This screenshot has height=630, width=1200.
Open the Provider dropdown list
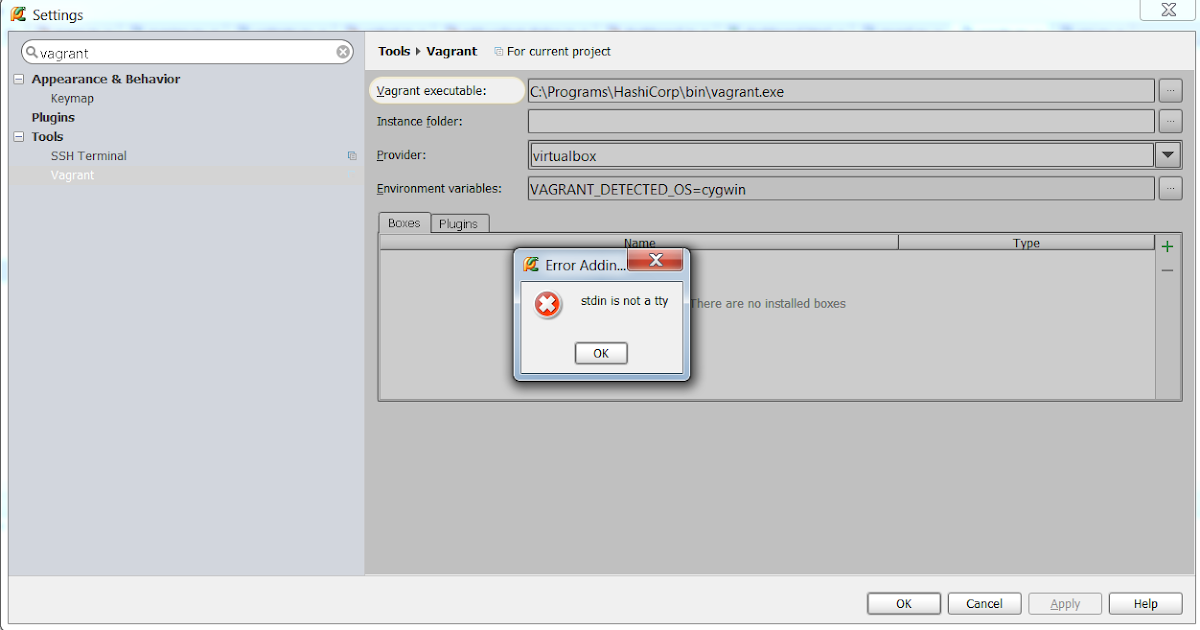point(1168,155)
